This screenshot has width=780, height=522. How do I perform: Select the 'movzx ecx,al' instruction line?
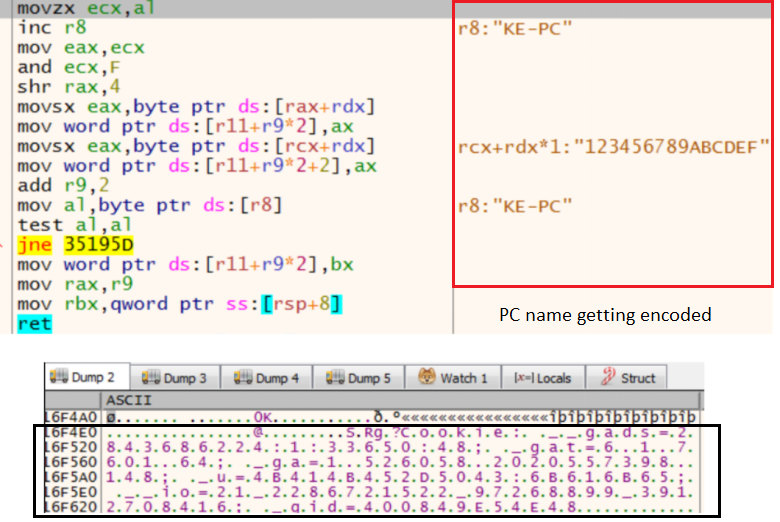(x=86, y=8)
